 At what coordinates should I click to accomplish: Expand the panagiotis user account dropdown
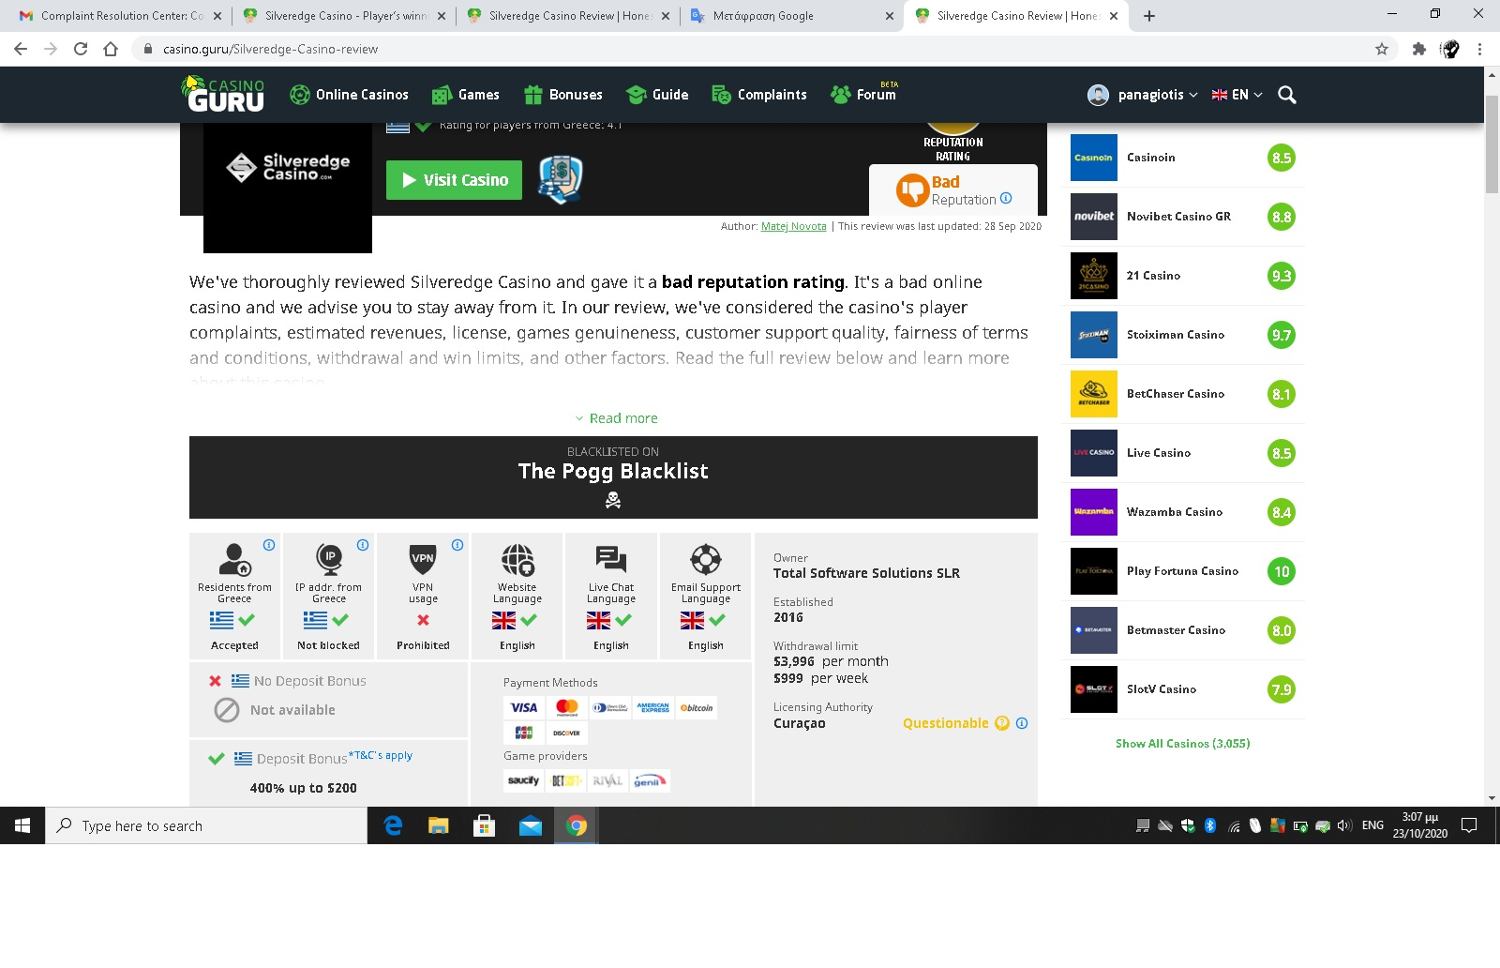click(1142, 95)
